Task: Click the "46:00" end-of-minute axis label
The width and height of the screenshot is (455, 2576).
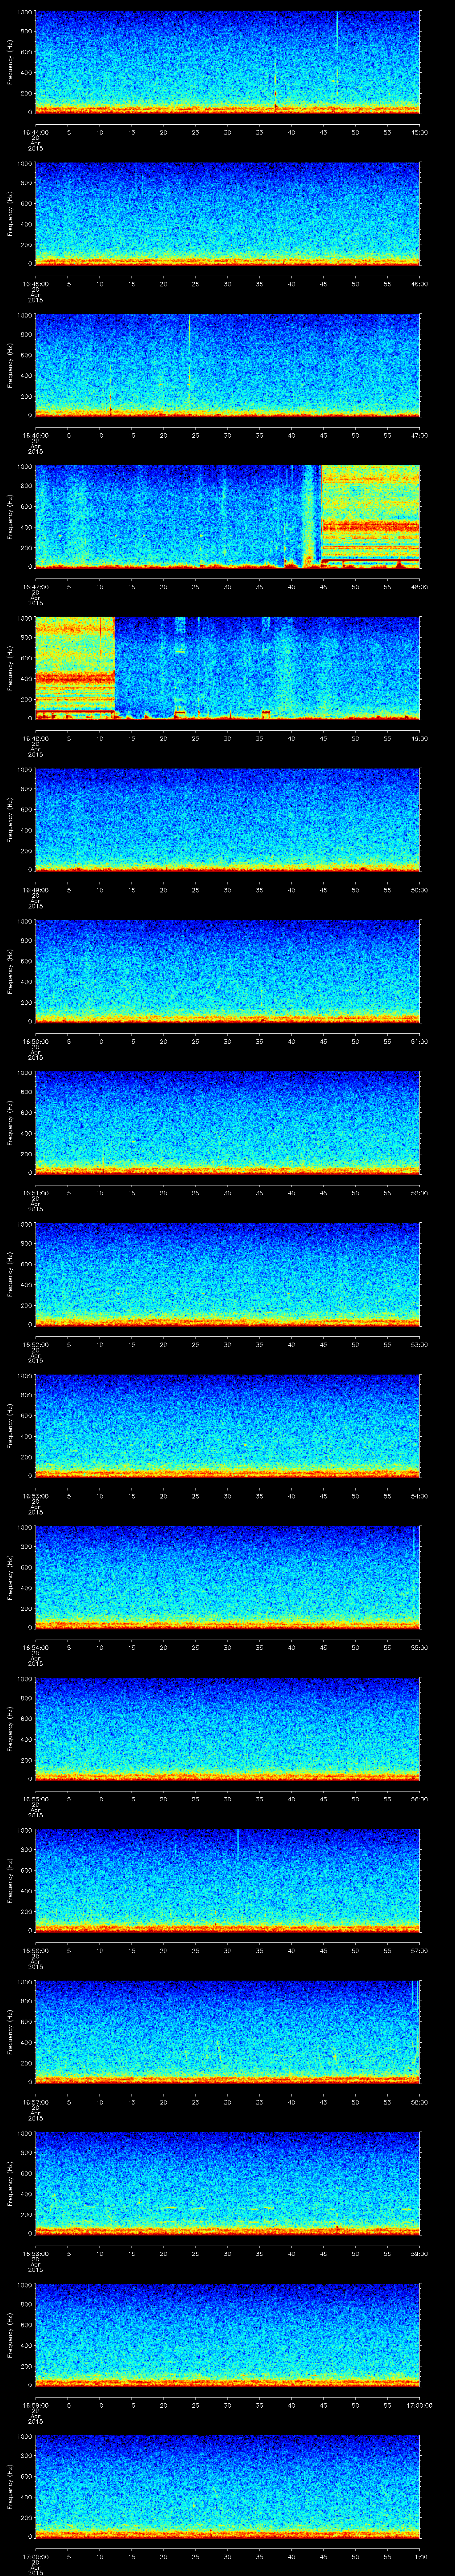Action: tap(420, 284)
